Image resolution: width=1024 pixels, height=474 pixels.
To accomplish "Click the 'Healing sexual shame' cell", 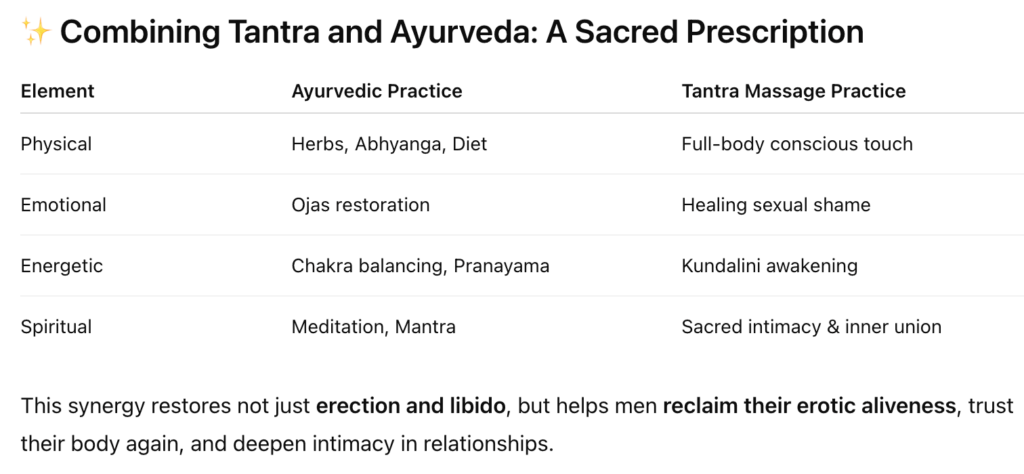I will pyautogui.click(x=775, y=205).
